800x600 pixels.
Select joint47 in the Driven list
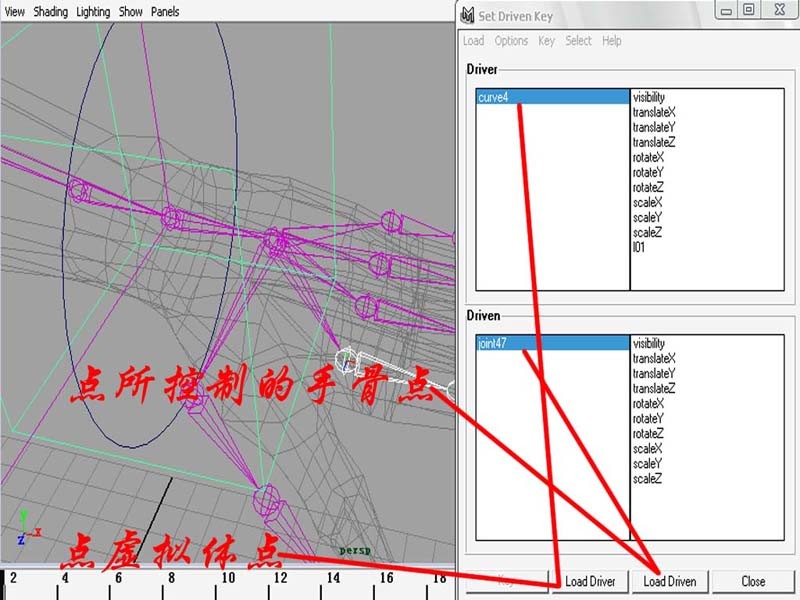point(553,343)
